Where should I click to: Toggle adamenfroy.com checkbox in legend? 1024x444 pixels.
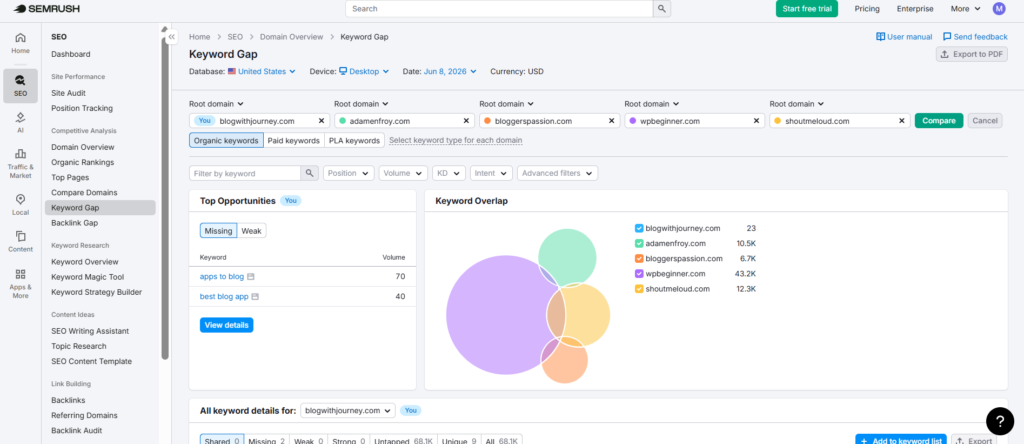point(639,244)
